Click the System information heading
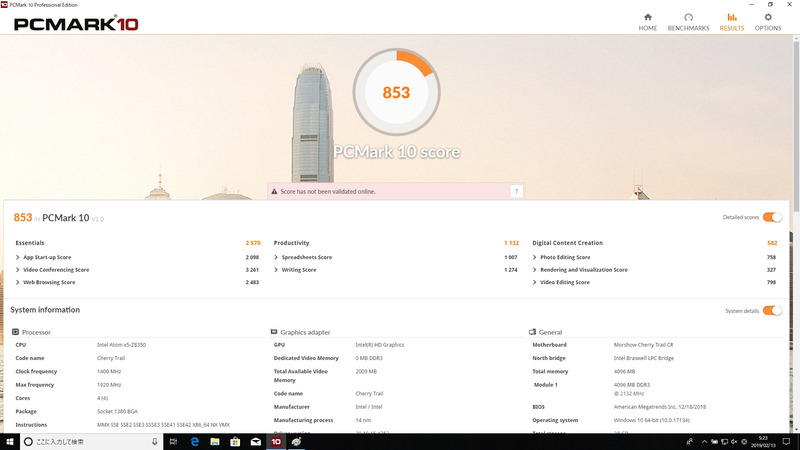This screenshot has height=450, width=800. pyautogui.click(x=45, y=310)
